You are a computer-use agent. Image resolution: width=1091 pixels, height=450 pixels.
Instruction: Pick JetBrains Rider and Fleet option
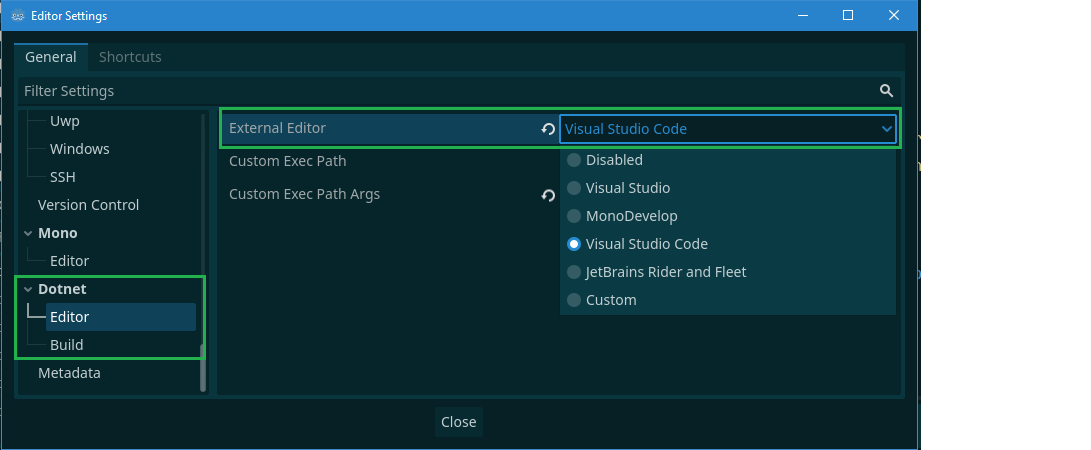point(574,272)
